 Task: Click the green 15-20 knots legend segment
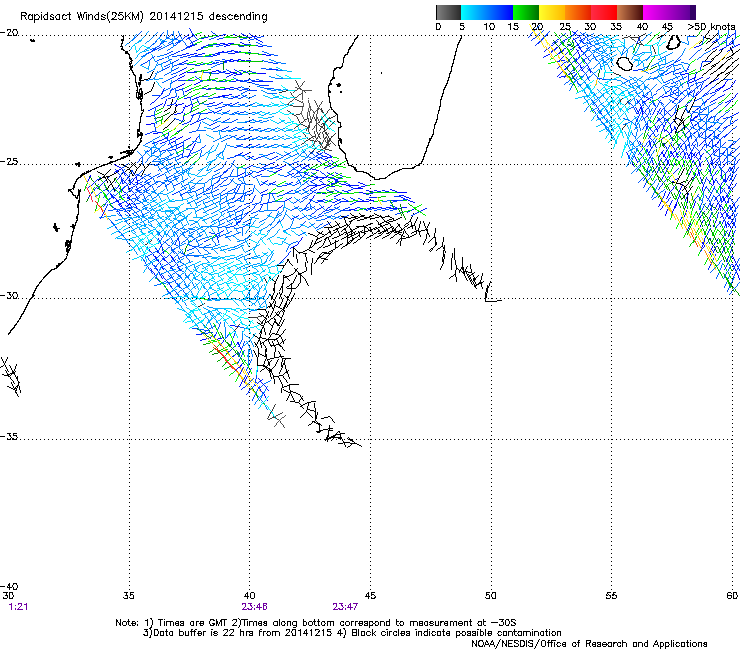pos(526,12)
